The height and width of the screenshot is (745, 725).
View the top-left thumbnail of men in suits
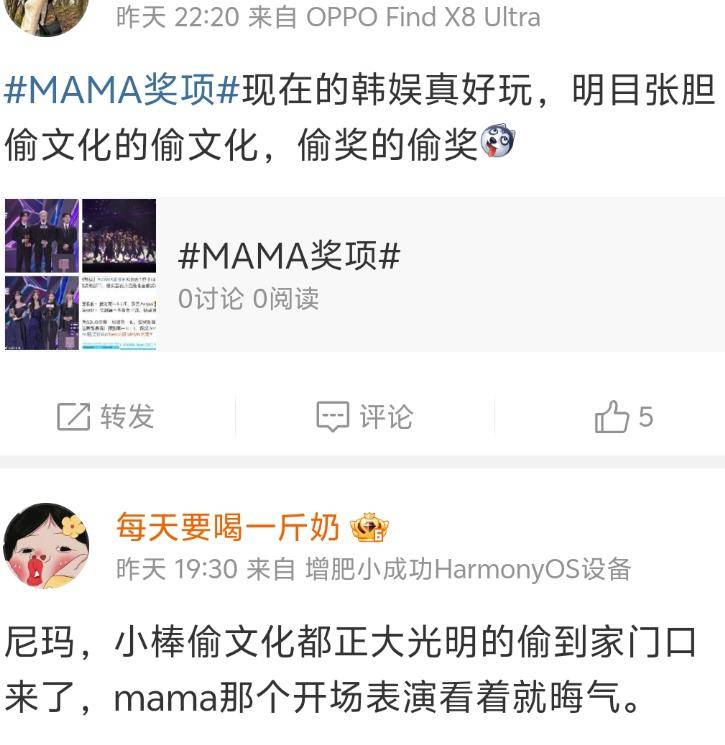[x=42, y=236]
